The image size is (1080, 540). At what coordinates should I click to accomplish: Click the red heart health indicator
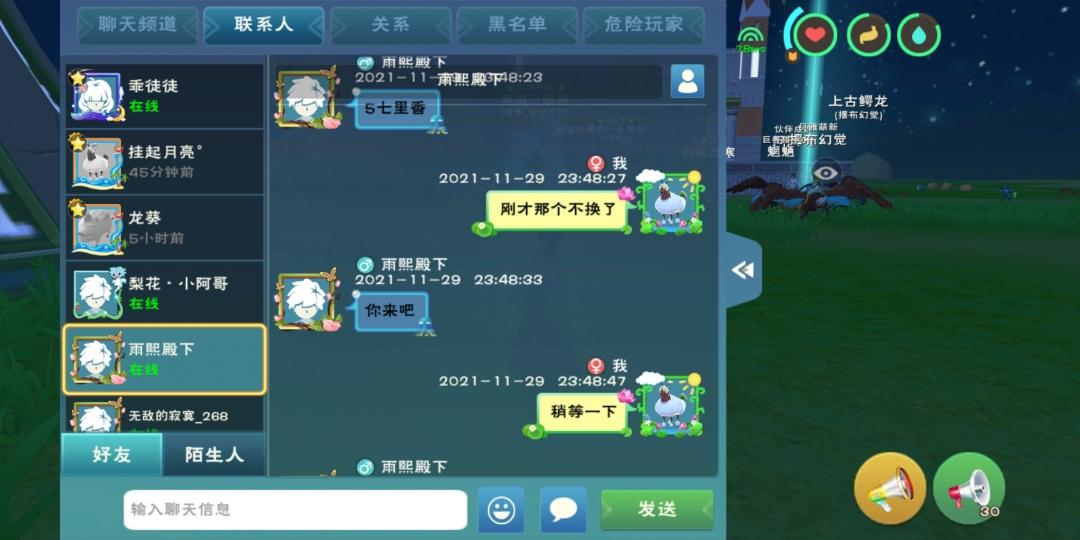click(x=816, y=34)
